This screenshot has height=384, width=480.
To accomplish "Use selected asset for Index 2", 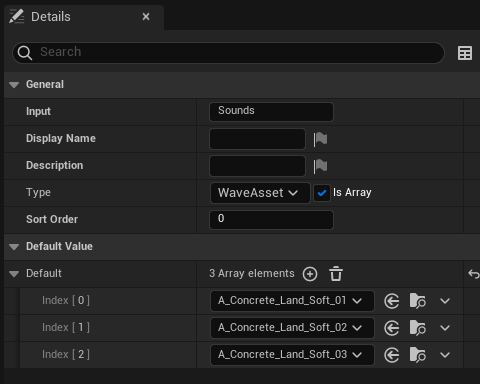I will pyautogui.click(x=392, y=355).
